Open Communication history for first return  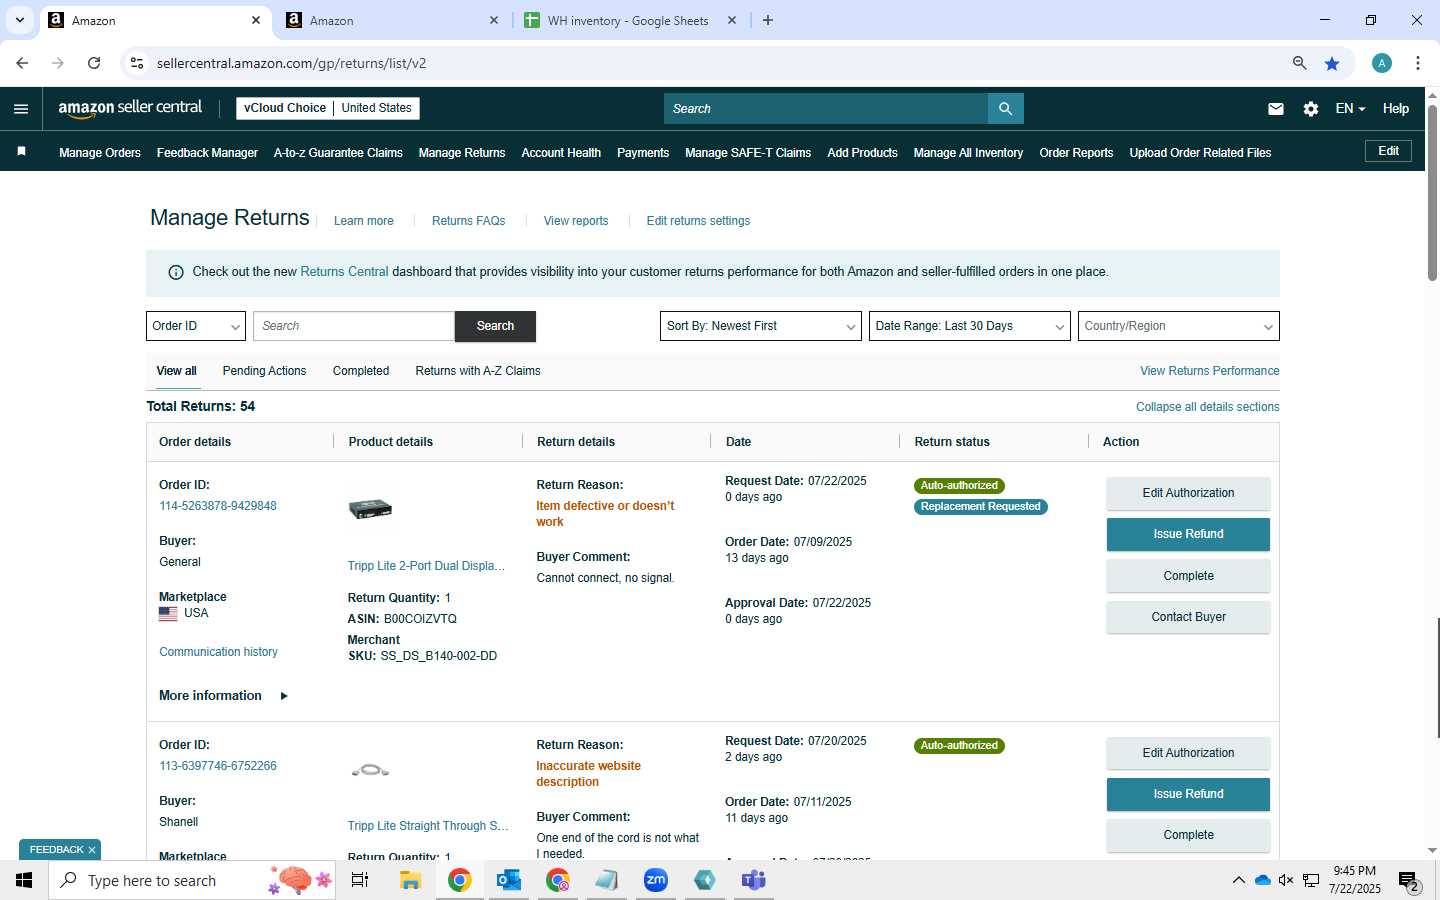tap(218, 652)
